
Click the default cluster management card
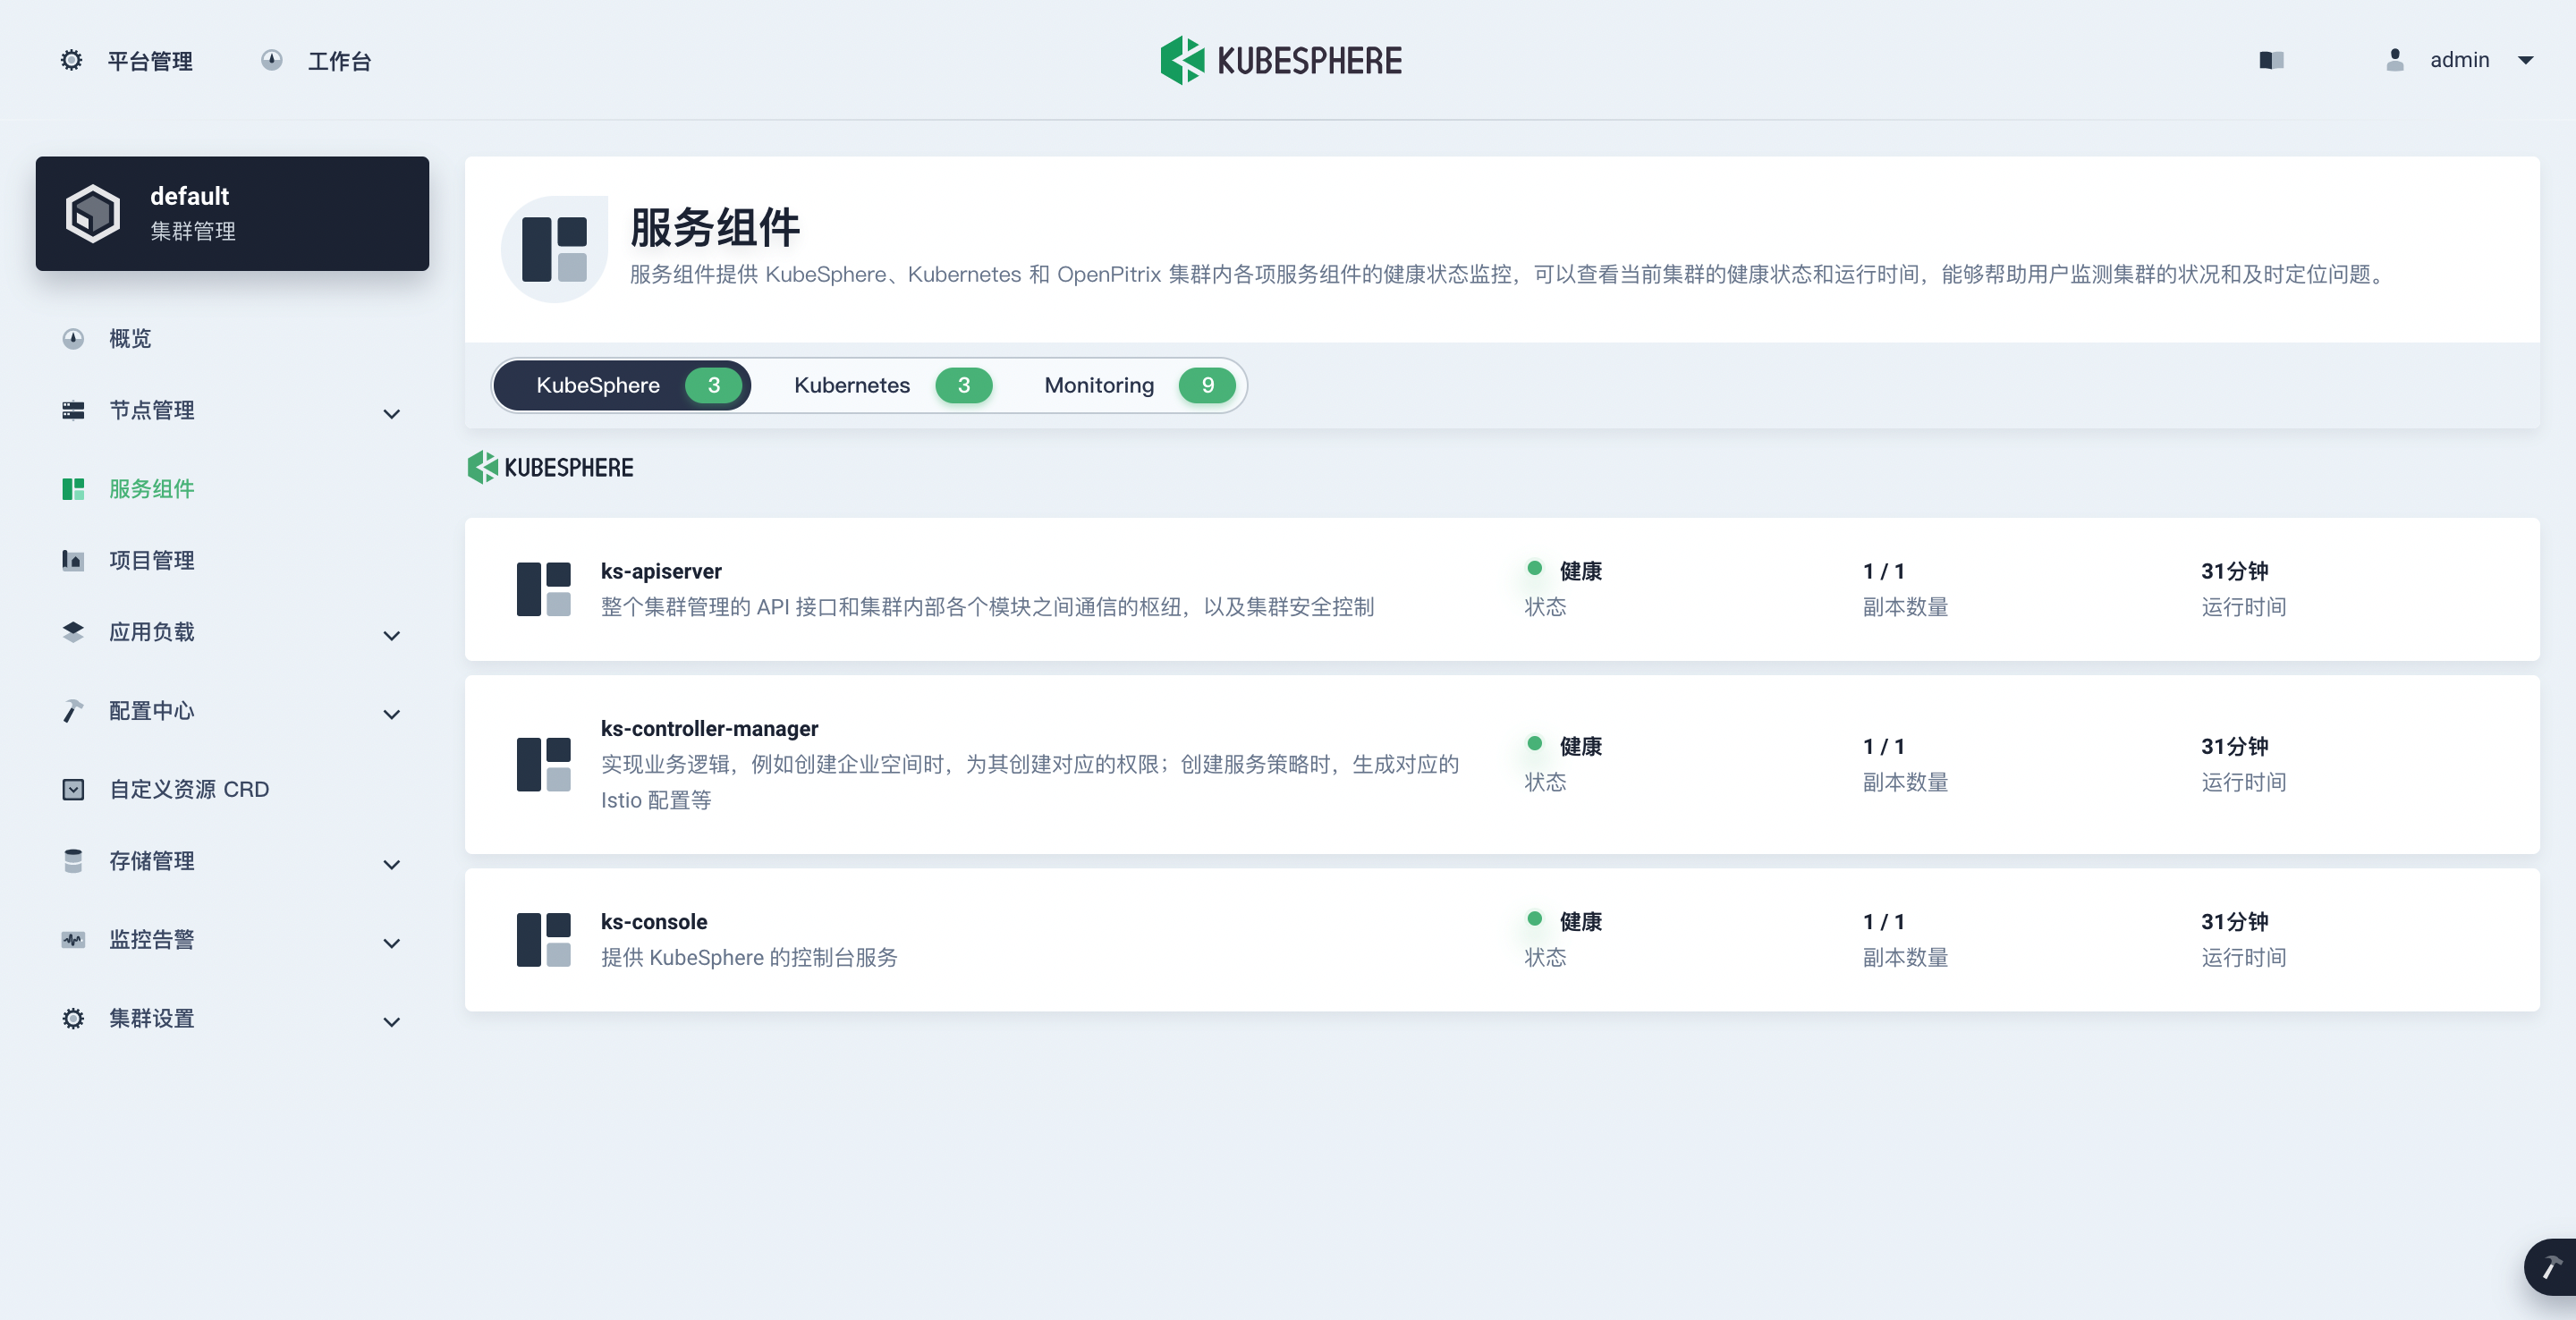coord(232,213)
